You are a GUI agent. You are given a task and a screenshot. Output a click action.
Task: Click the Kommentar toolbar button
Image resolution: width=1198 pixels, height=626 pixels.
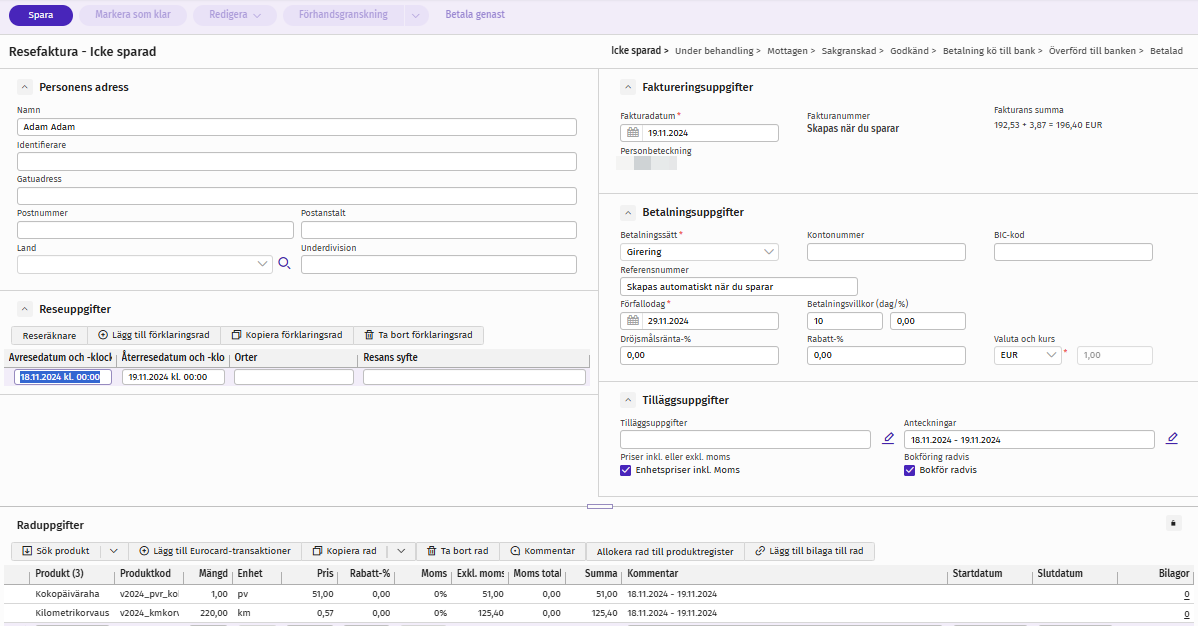coord(542,551)
